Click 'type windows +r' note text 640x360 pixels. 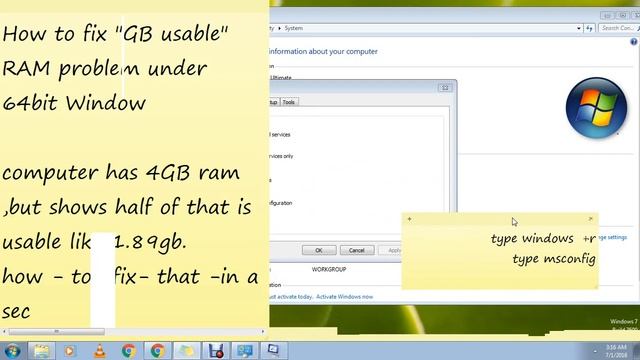pos(543,238)
